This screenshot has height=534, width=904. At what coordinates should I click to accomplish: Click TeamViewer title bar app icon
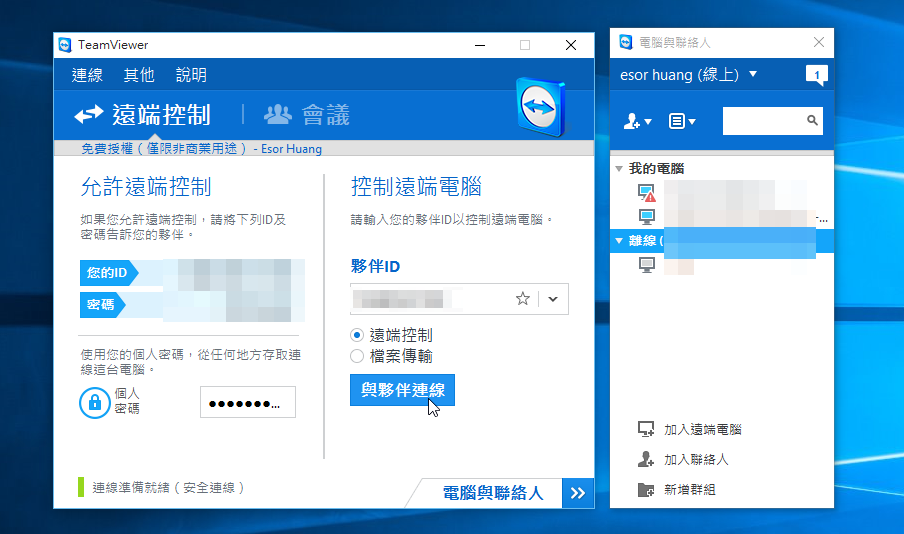(x=65, y=45)
